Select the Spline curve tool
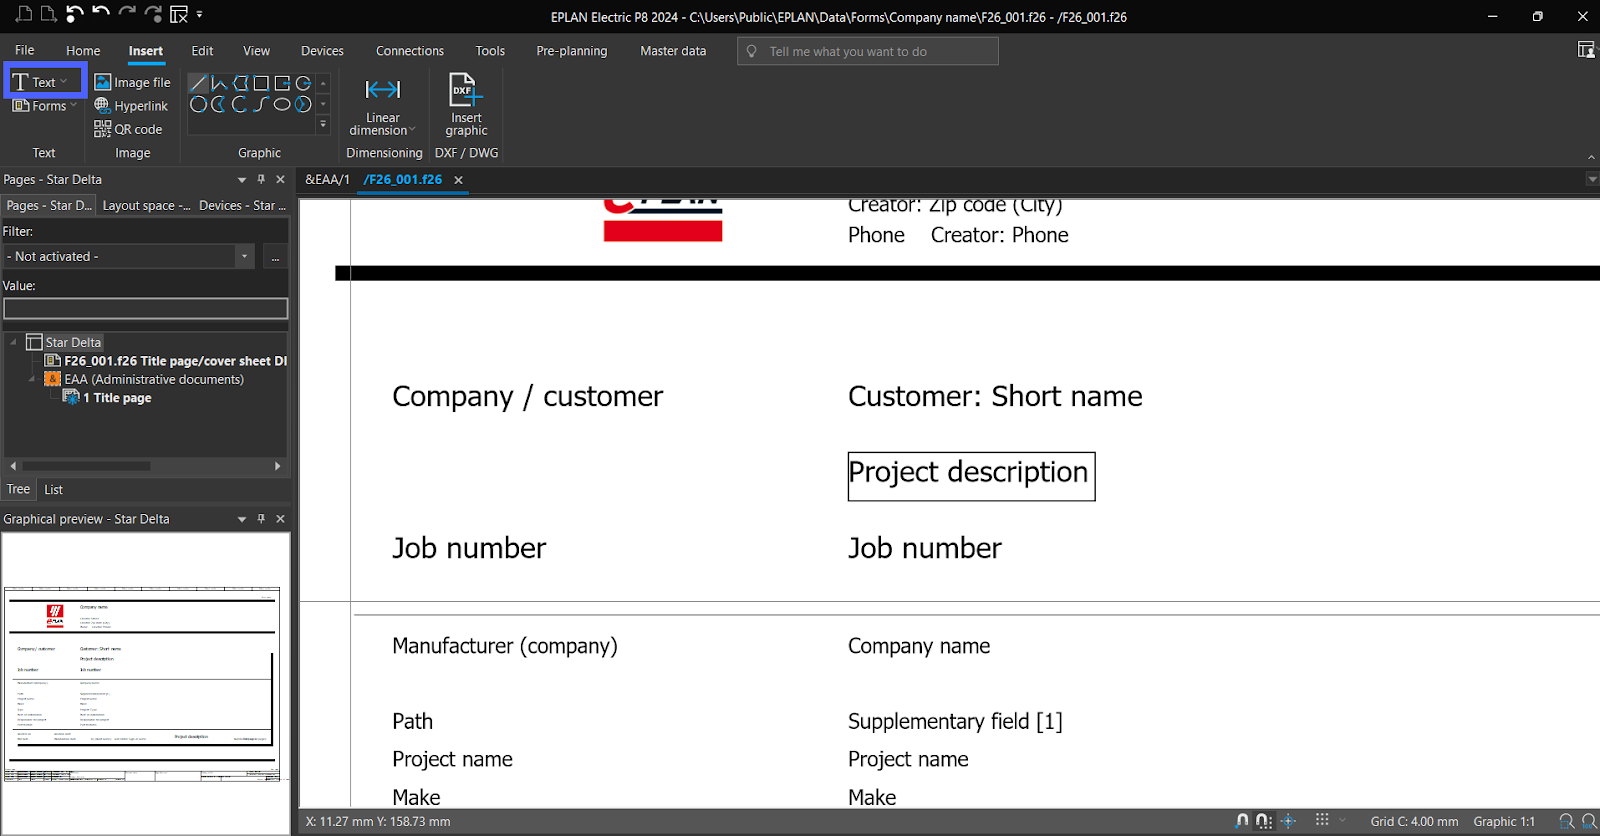This screenshot has width=1600, height=836. (x=260, y=104)
